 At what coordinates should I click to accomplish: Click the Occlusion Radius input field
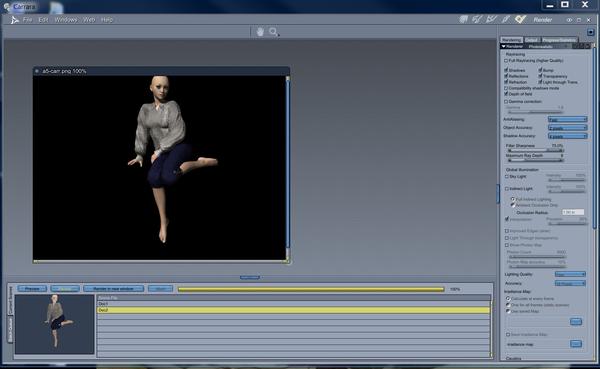pos(573,212)
